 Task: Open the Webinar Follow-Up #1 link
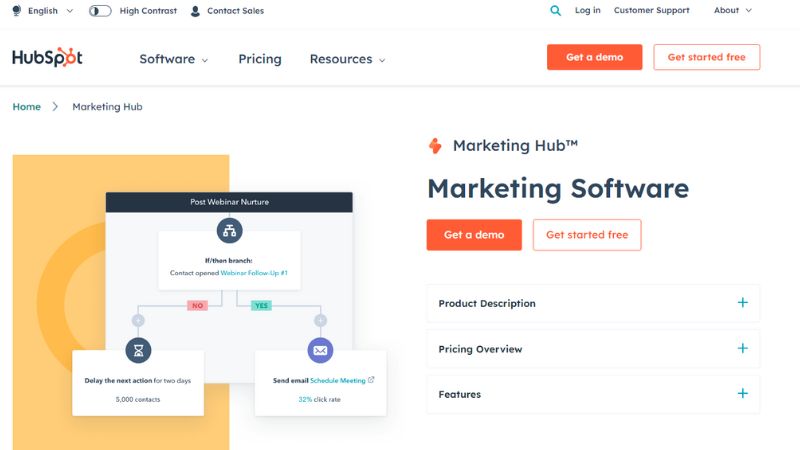click(x=254, y=273)
